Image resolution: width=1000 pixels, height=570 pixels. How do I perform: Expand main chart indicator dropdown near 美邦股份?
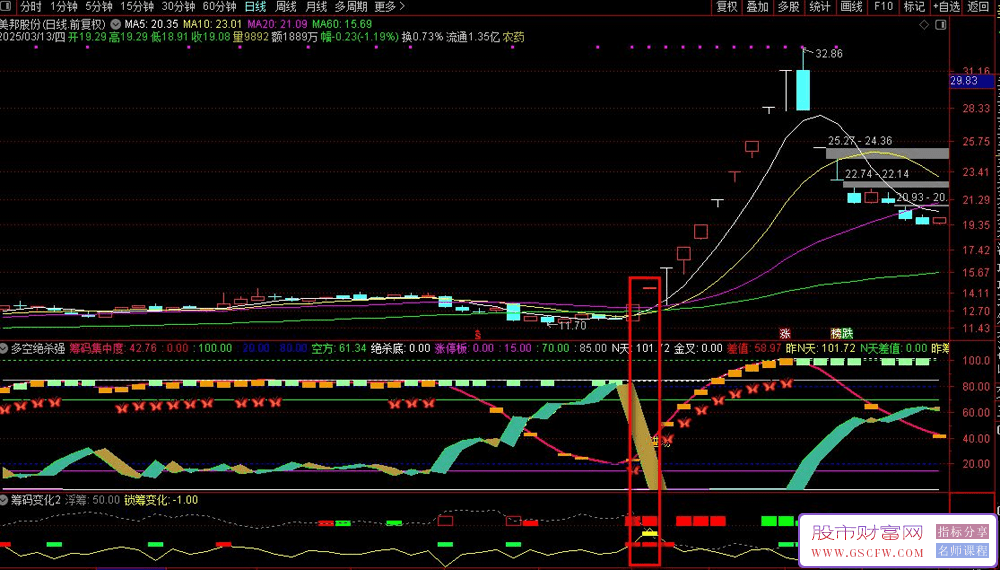click(x=115, y=24)
